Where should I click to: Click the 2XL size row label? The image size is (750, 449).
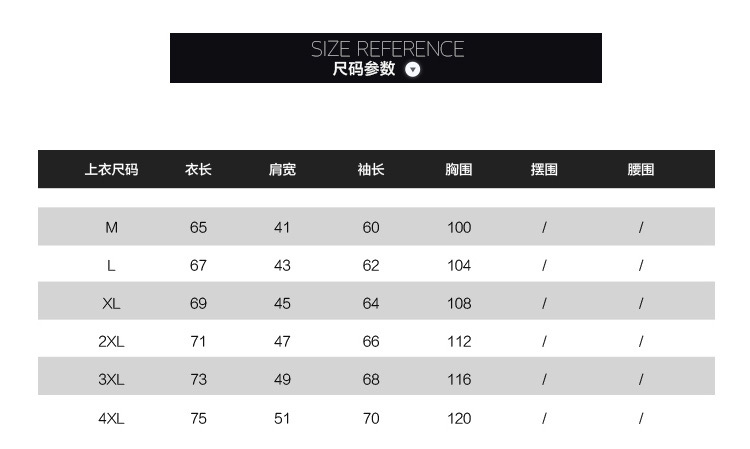point(111,341)
